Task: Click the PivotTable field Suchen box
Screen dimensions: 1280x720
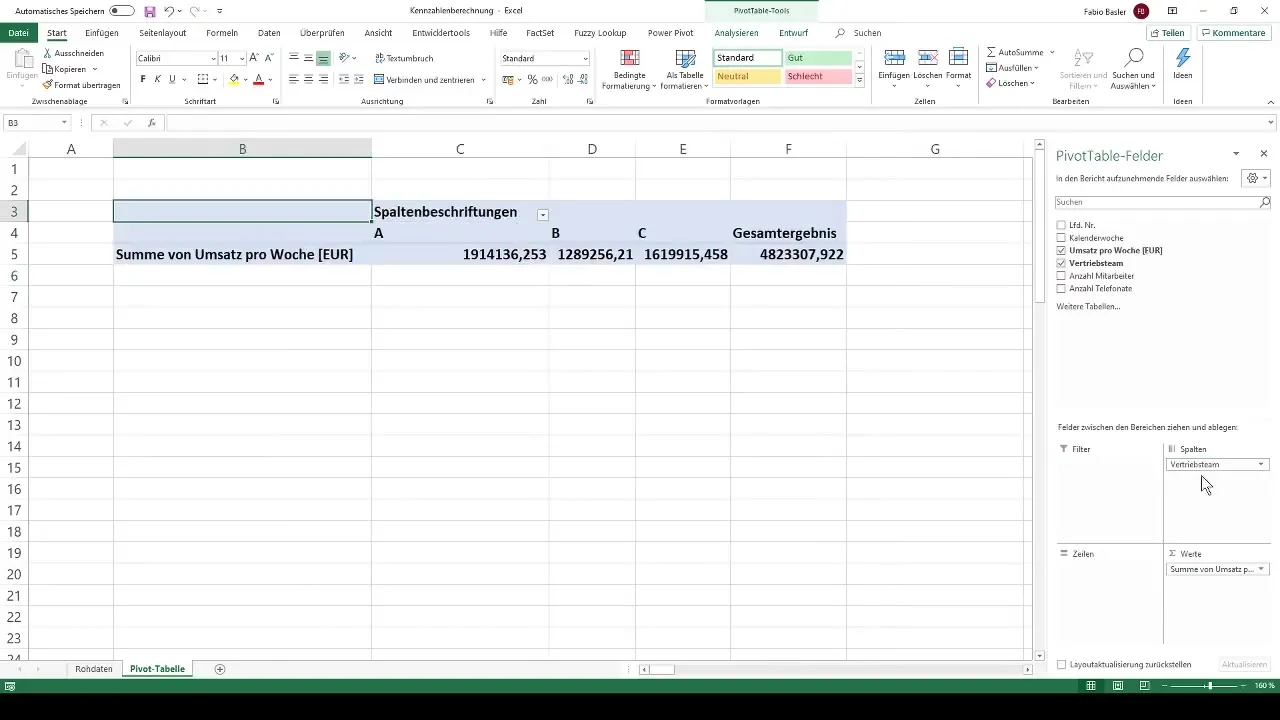Action: 1163,202
